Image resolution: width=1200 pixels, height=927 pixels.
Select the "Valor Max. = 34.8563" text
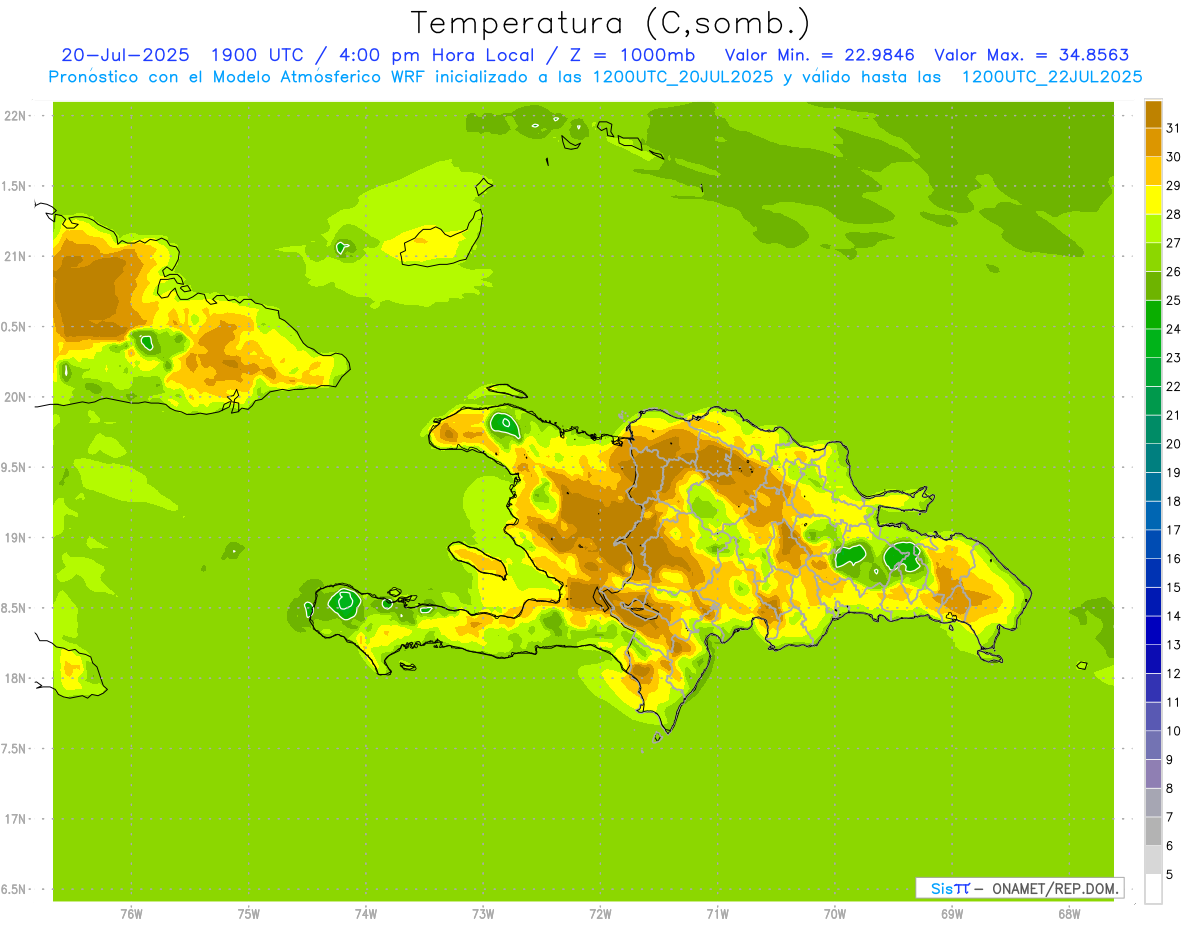coord(1031,55)
